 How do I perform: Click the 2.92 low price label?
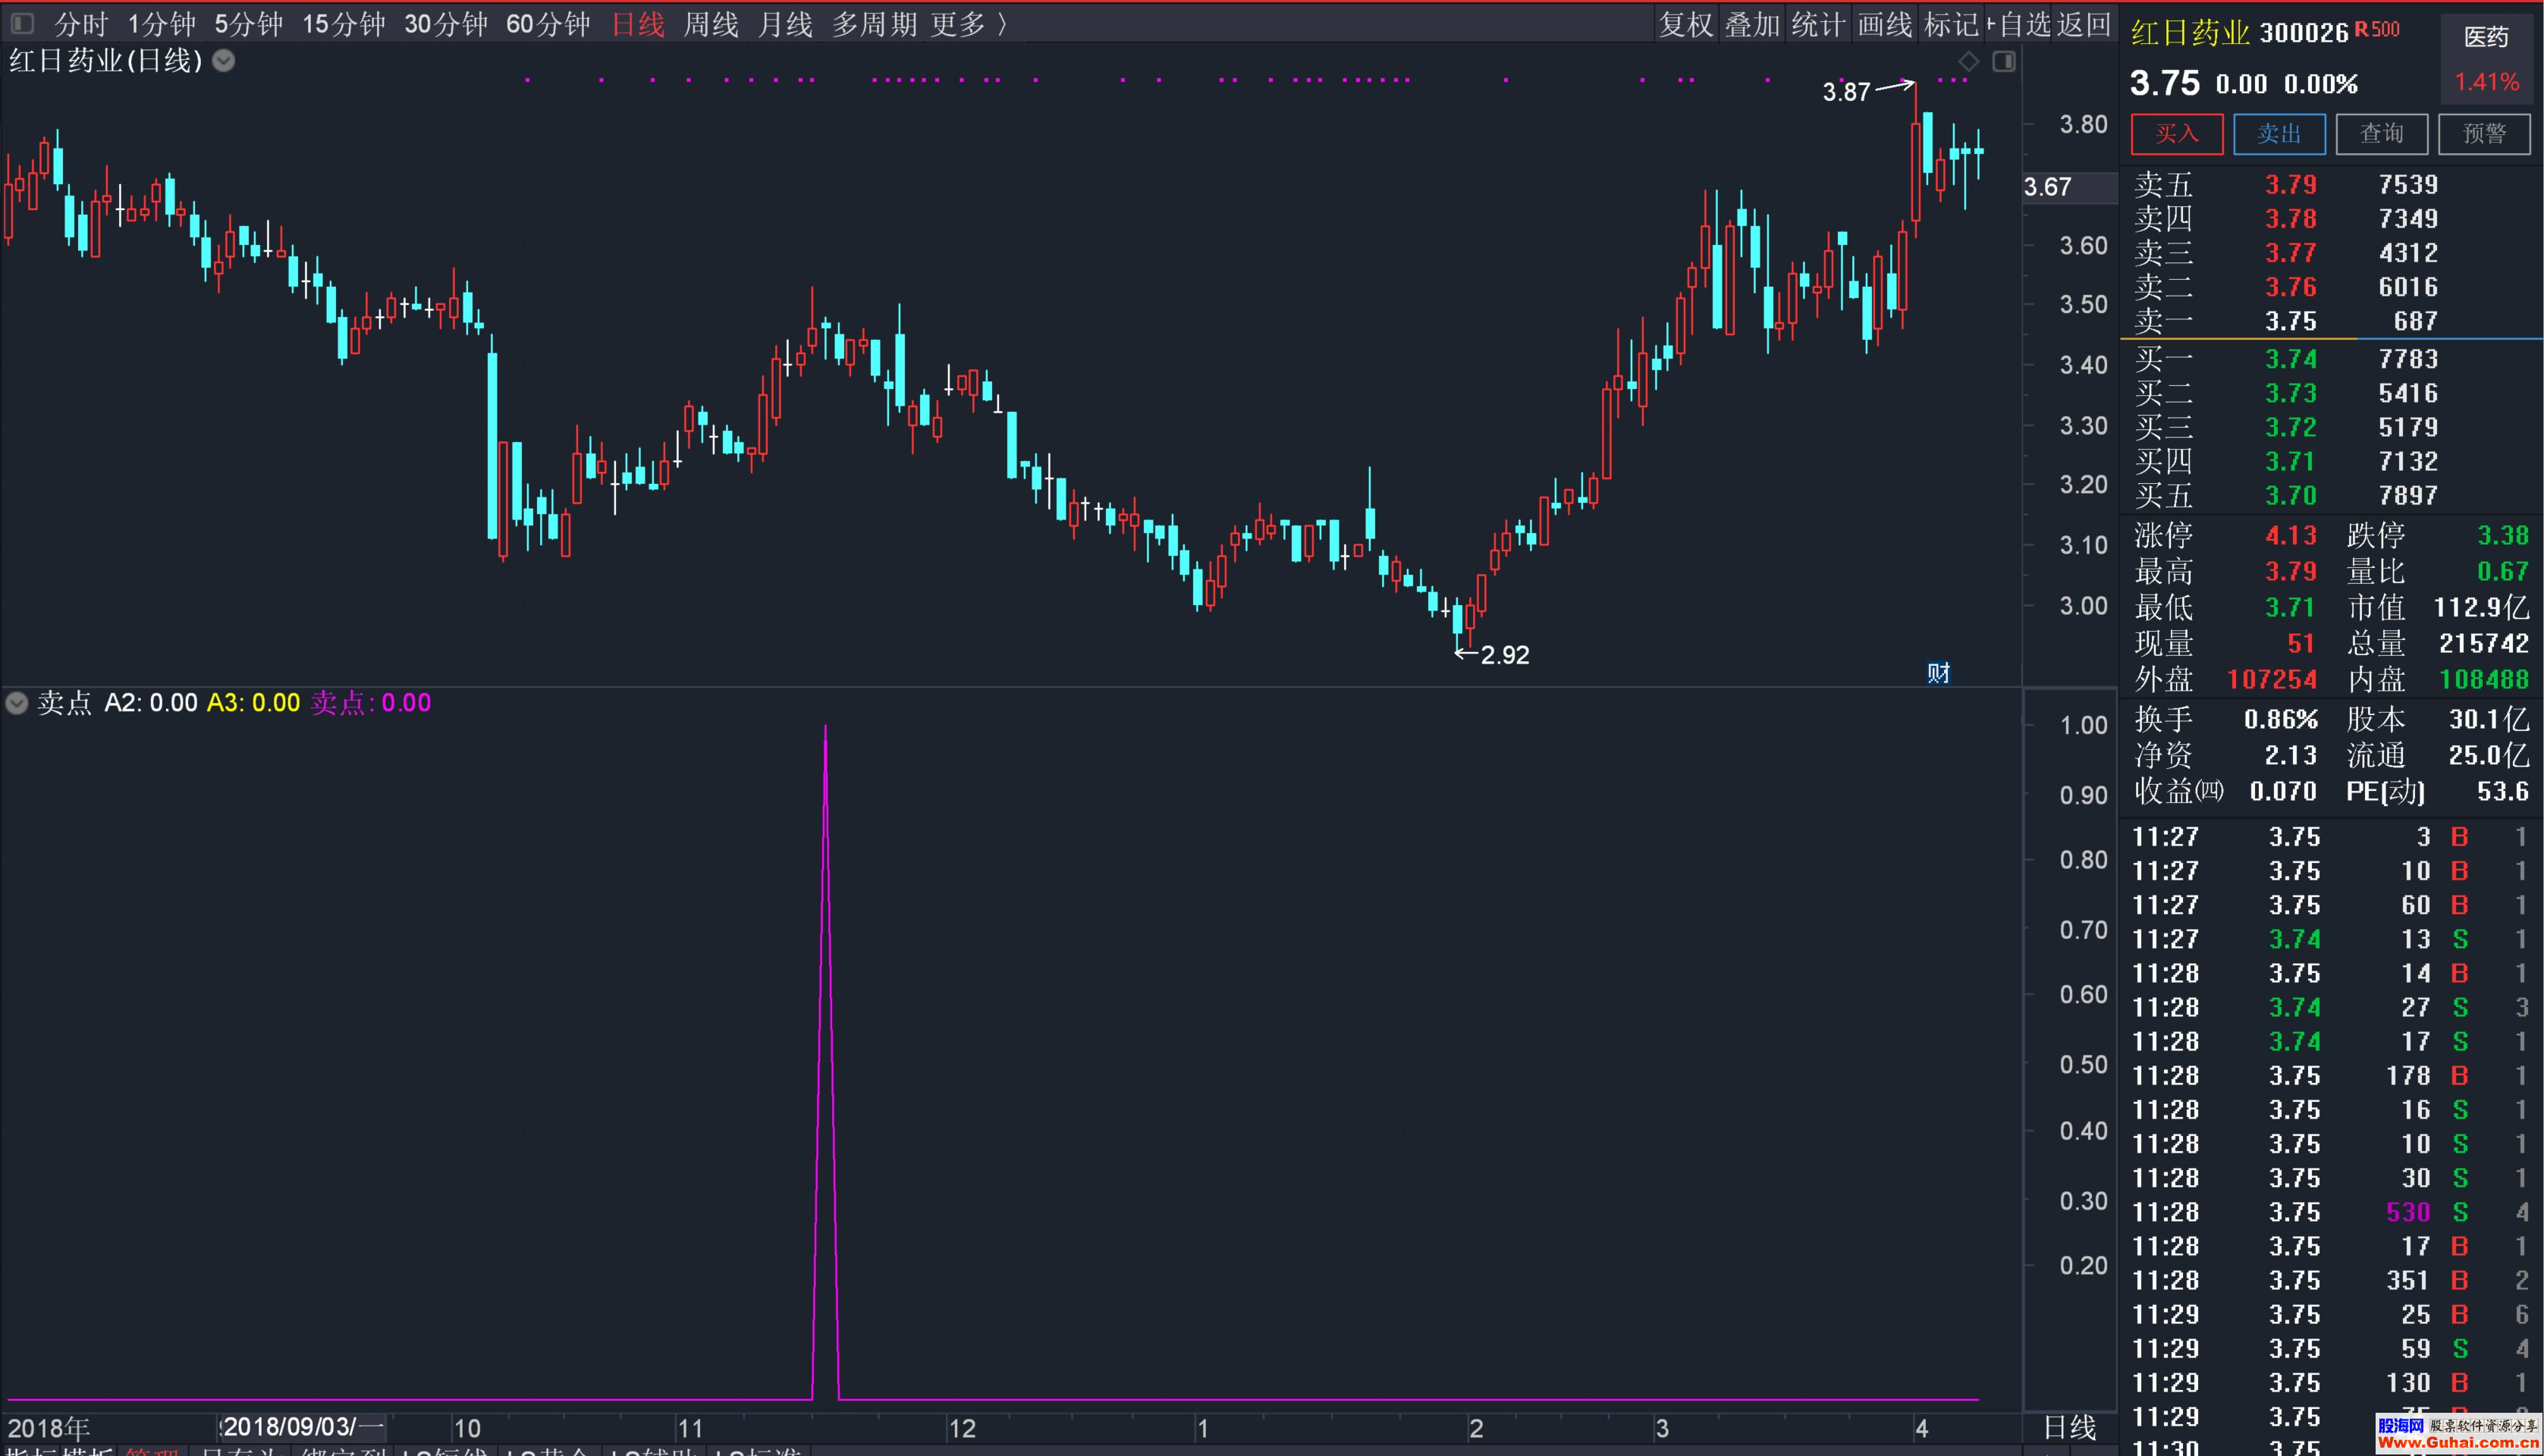[1504, 655]
